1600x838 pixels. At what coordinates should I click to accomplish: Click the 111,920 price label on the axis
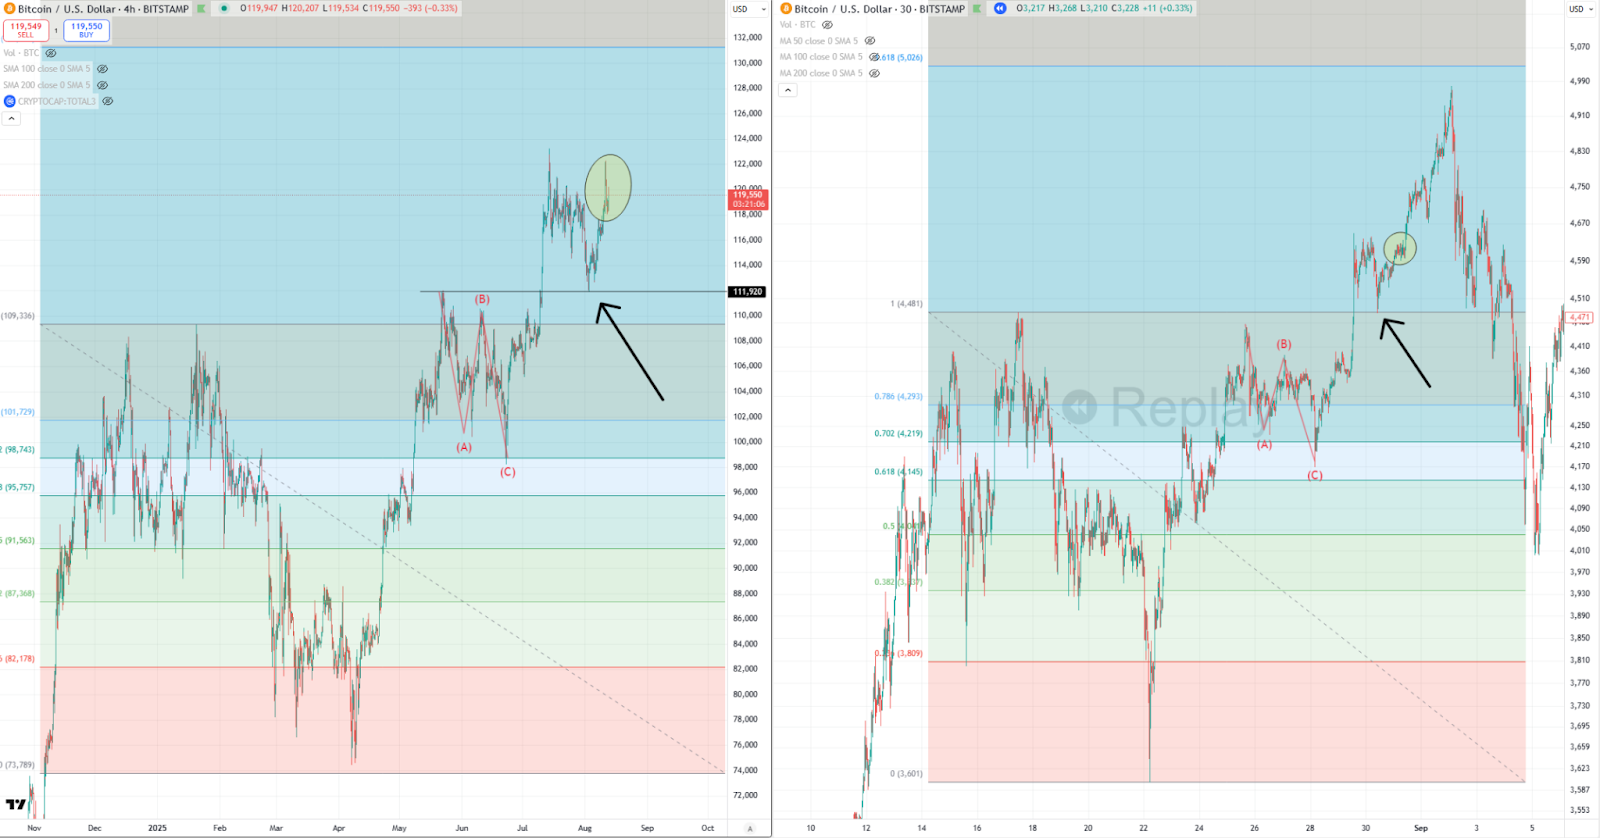pos(747,292)
